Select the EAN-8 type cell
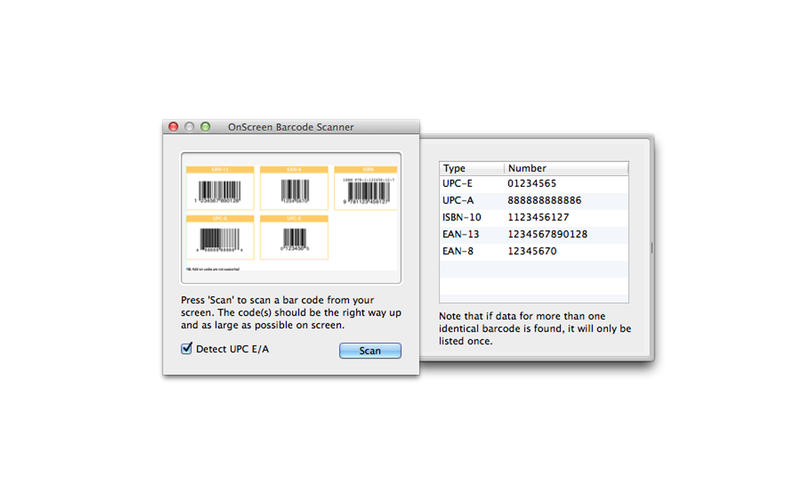 458,251
